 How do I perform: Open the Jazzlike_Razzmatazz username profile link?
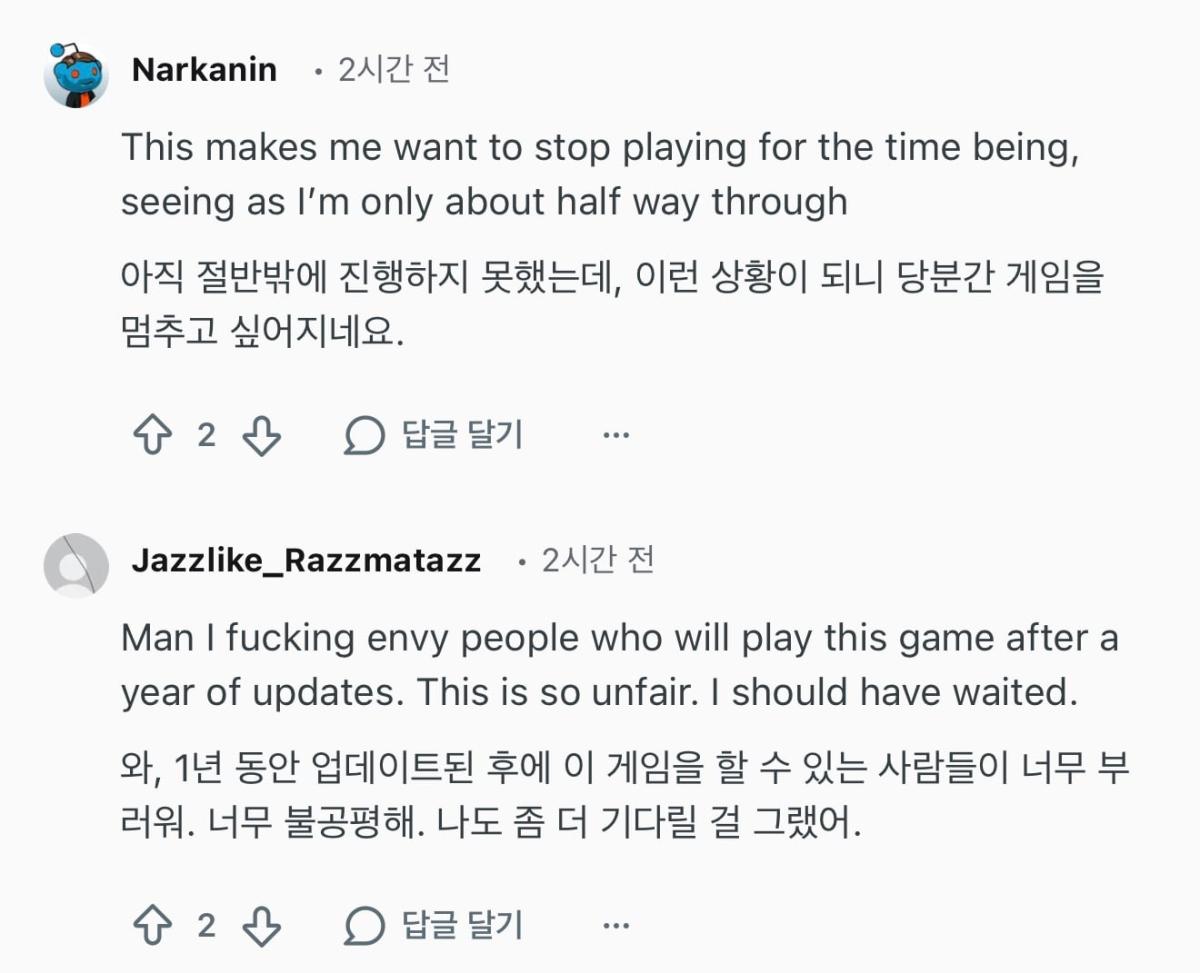click(x=306, y=560)
